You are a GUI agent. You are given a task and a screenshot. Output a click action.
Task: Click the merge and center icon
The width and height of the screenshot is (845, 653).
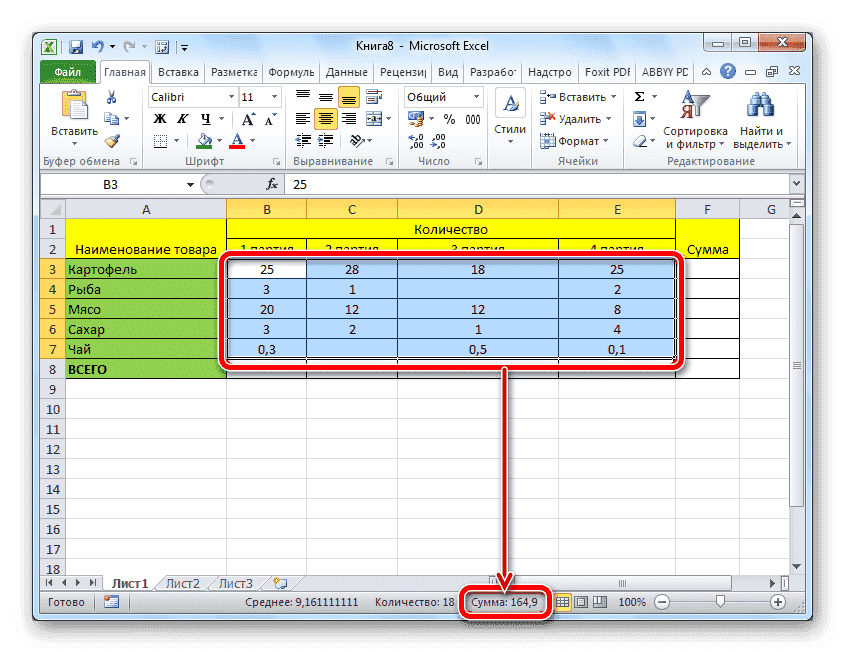tap(374, 119)
